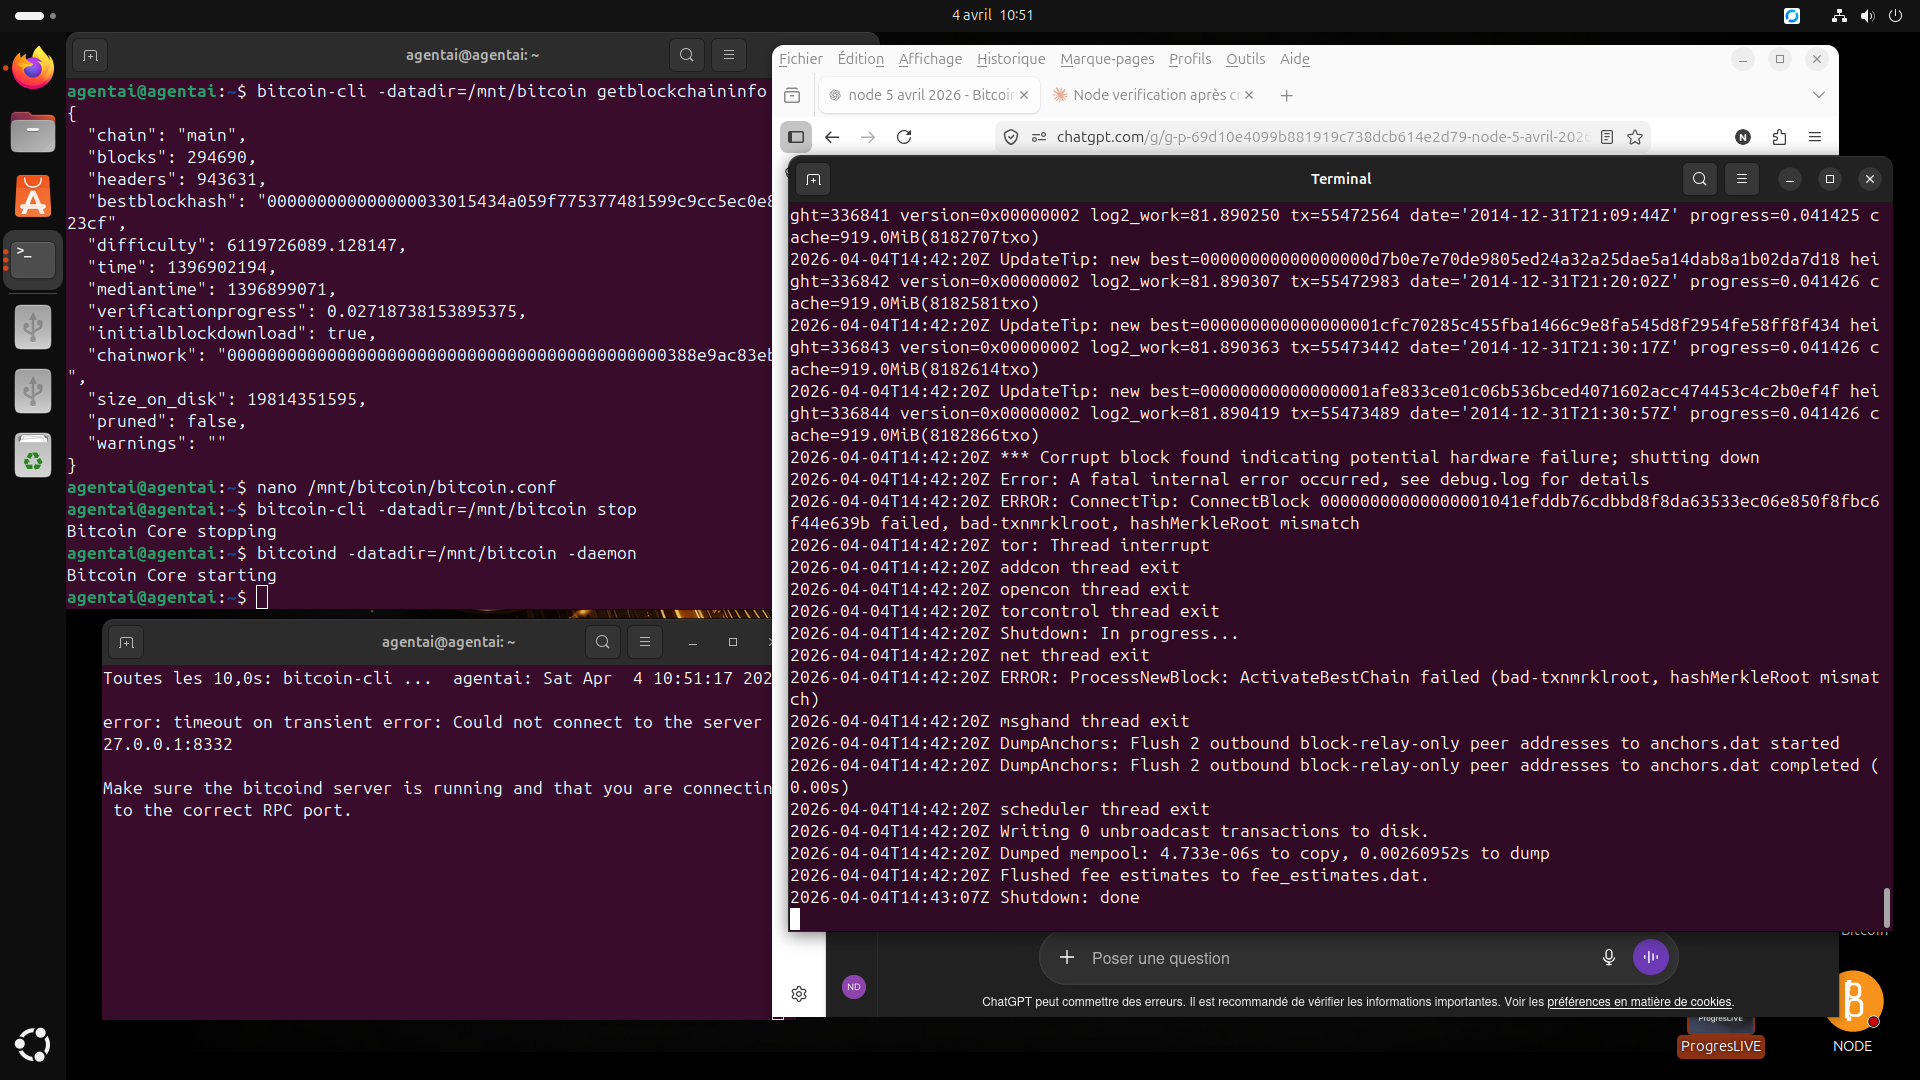Open Firefox extensions puzzle icon
The width and height of the screenshot is (1920, 1080).
click(1779, 137)
